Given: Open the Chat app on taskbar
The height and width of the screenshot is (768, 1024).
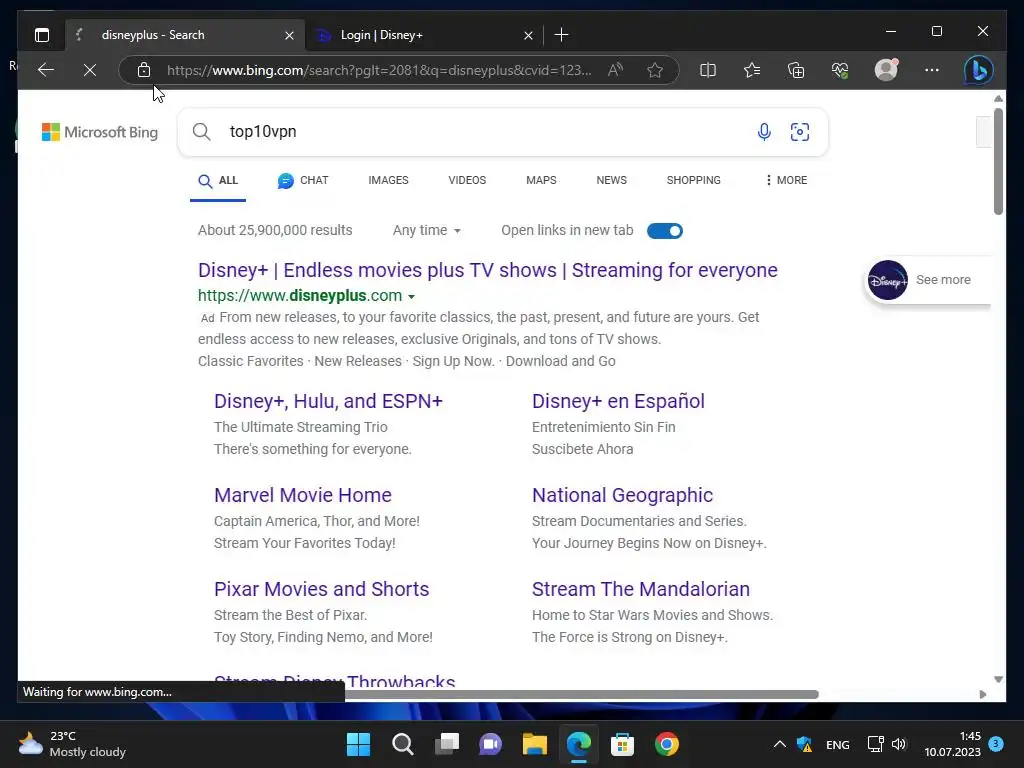Looking at the screenshot, I should (490, 744).
